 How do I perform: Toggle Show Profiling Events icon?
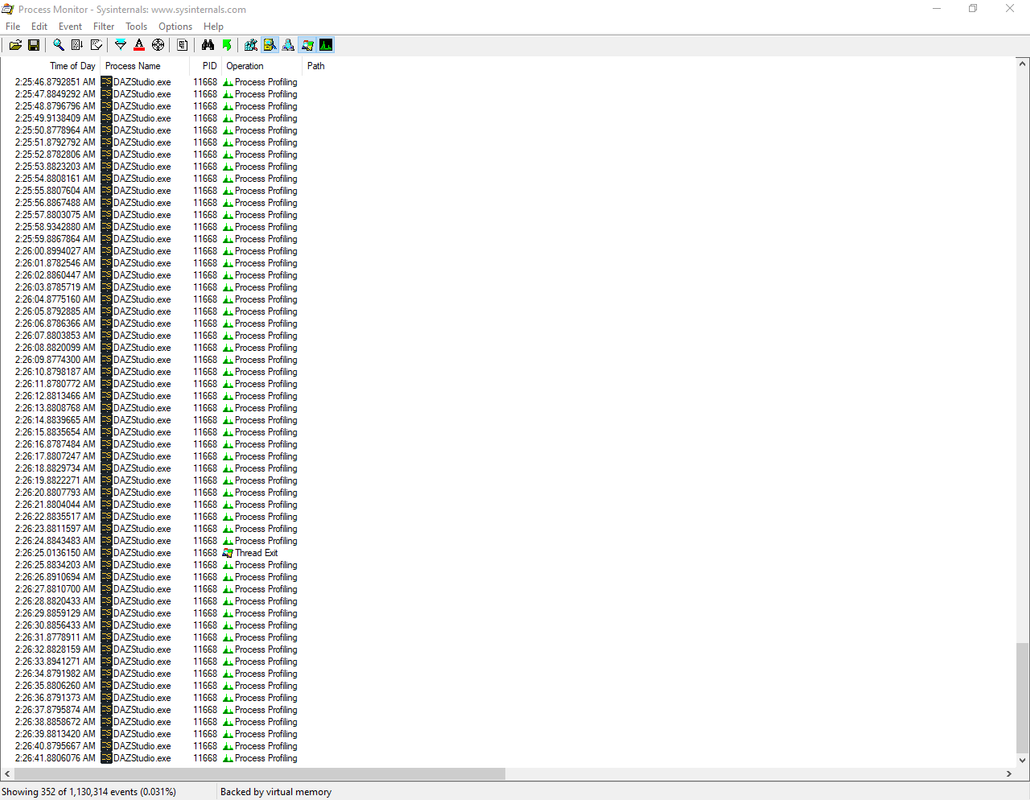click(x=326, y=45)
